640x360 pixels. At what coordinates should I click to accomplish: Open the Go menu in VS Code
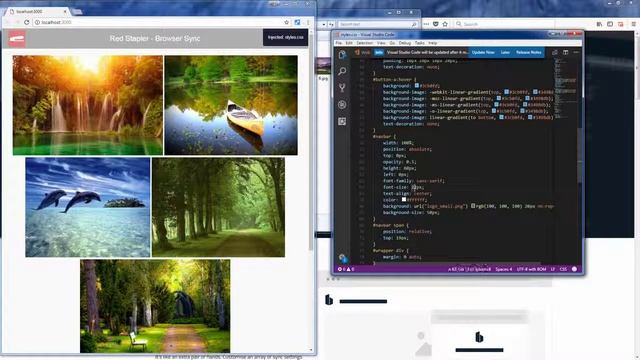click(x=392, y=43)
